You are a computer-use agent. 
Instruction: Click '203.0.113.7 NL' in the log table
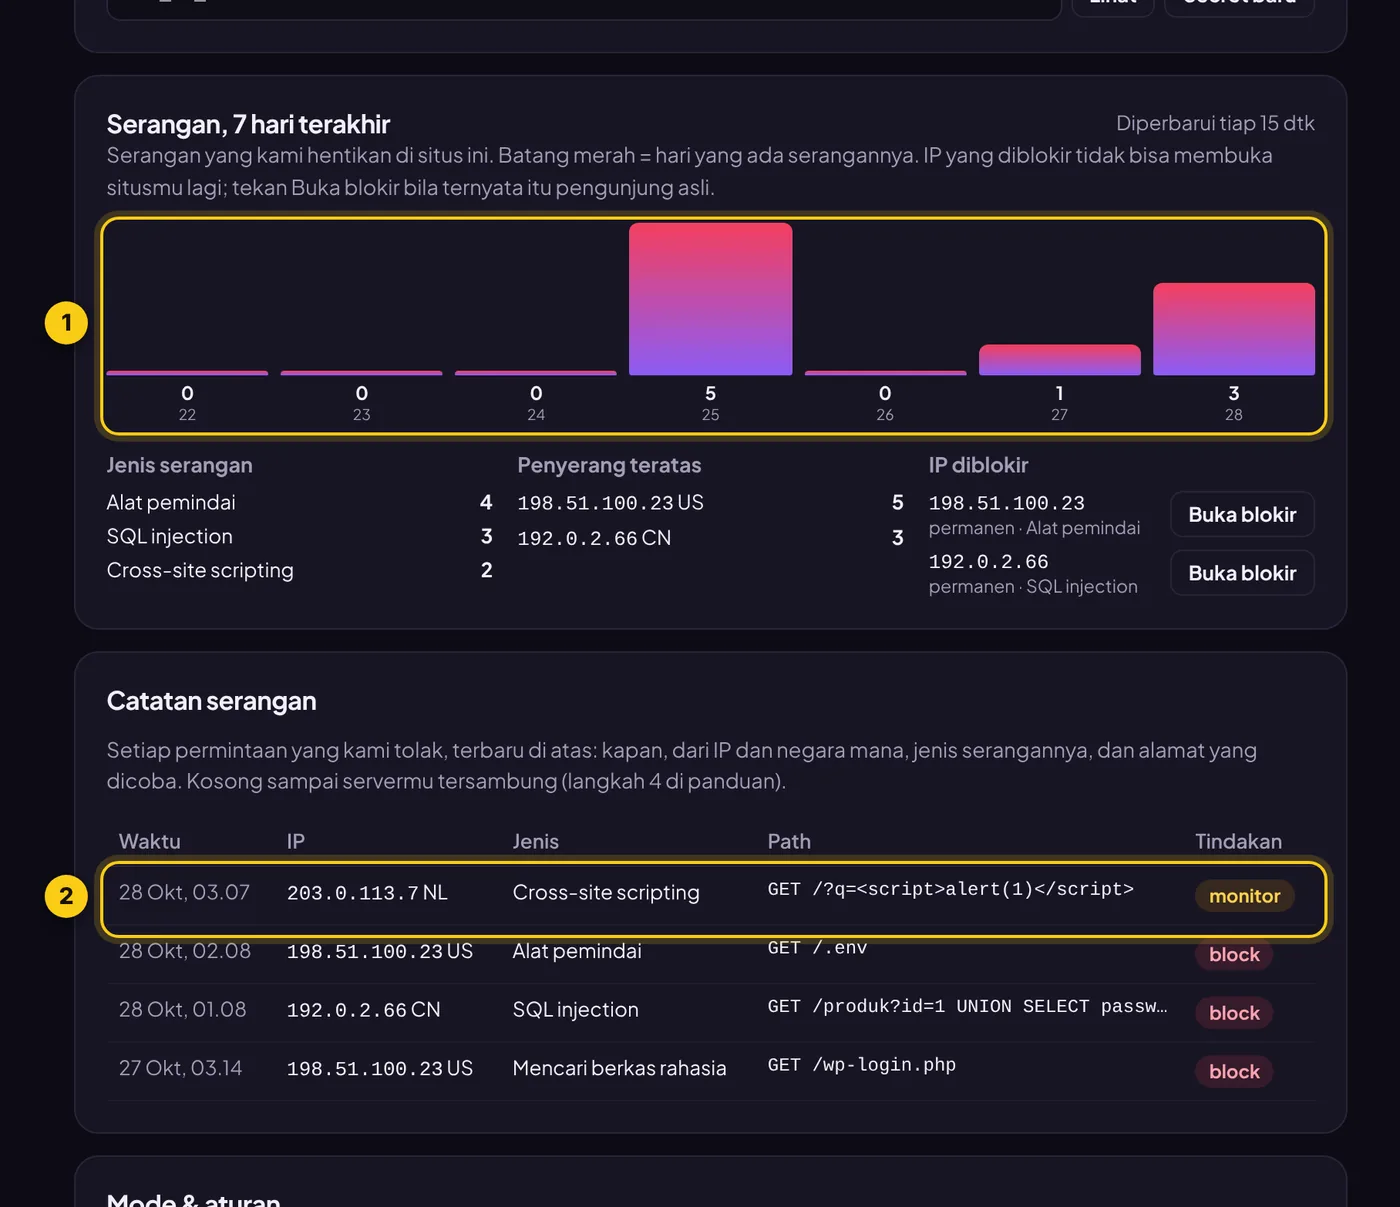pos(367,893)
